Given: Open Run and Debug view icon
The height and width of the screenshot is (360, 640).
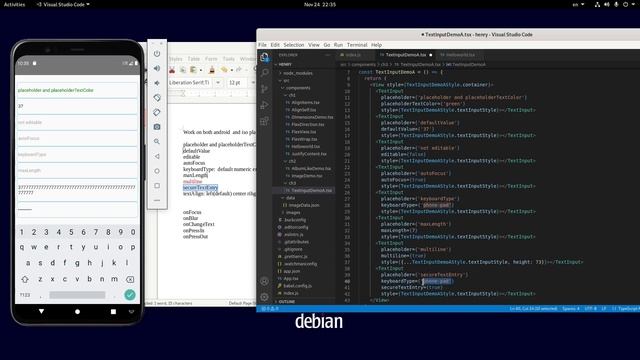Looking at the screenshot, I should 264,105.
